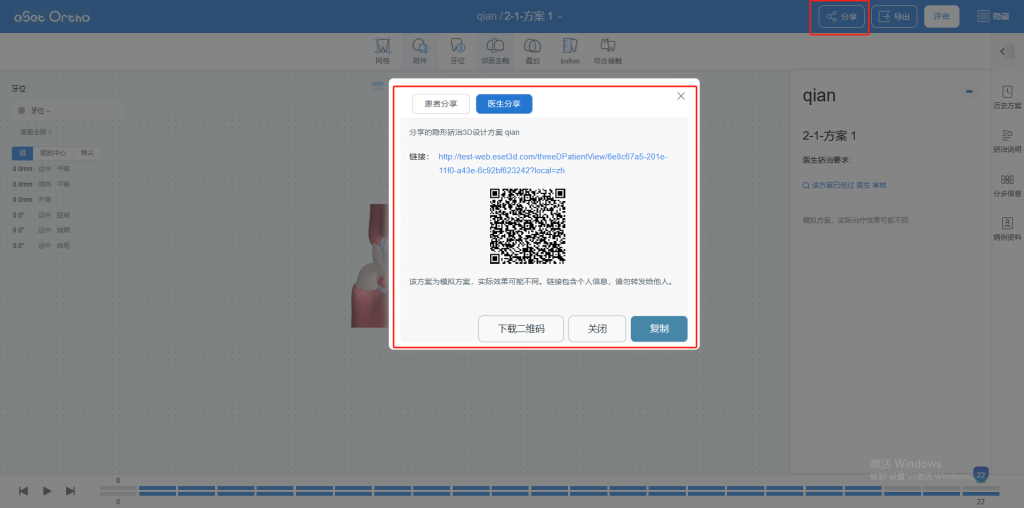Collapse the qian info panel minus button
1024x508 pixels.
pyautogui.click(x=970, y=92)
